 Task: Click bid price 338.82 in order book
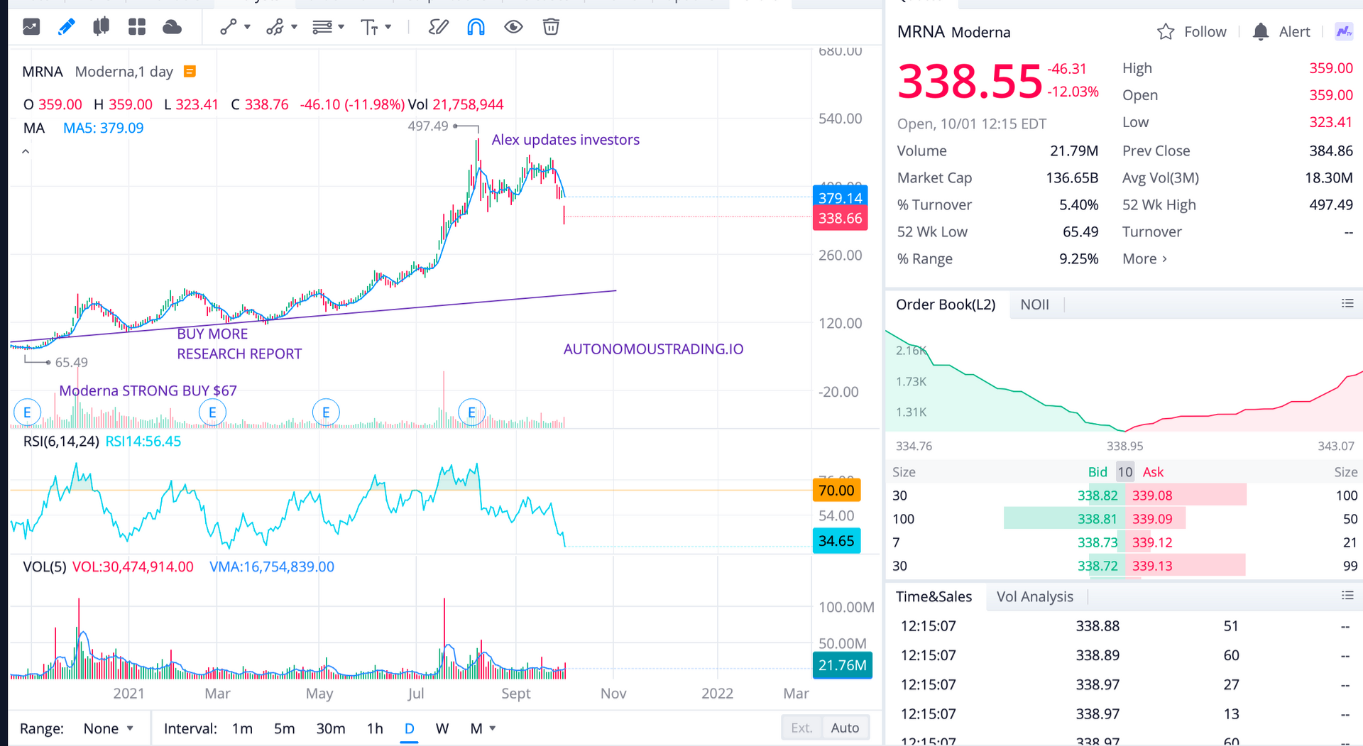point(1097,495)
